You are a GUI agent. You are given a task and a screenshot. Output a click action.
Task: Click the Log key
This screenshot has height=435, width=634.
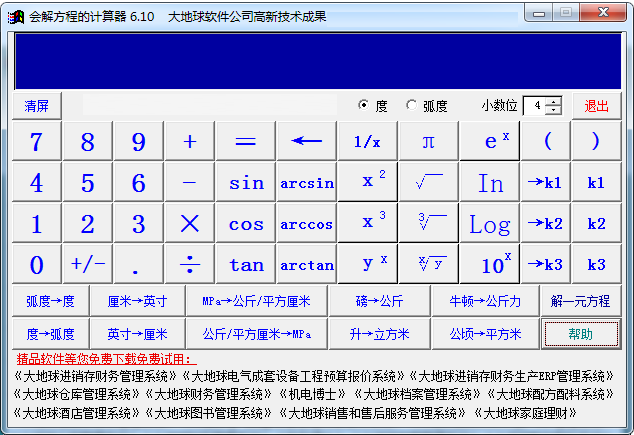(490, 223)
